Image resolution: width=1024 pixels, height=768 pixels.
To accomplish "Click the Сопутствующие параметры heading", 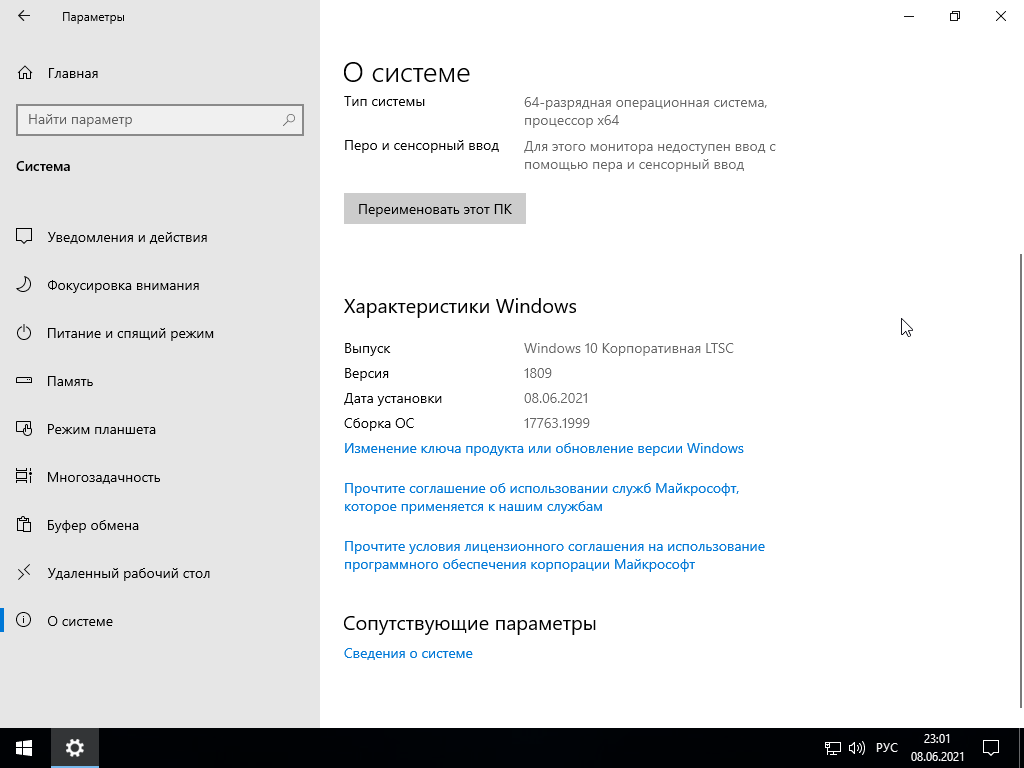I will 470,623.
